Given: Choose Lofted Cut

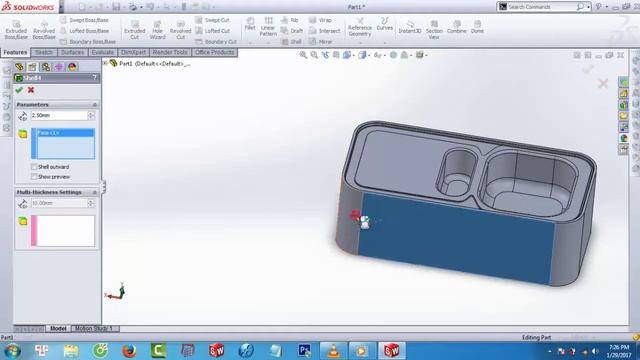Looking at the screenshot, I should (x=212, y=31).
